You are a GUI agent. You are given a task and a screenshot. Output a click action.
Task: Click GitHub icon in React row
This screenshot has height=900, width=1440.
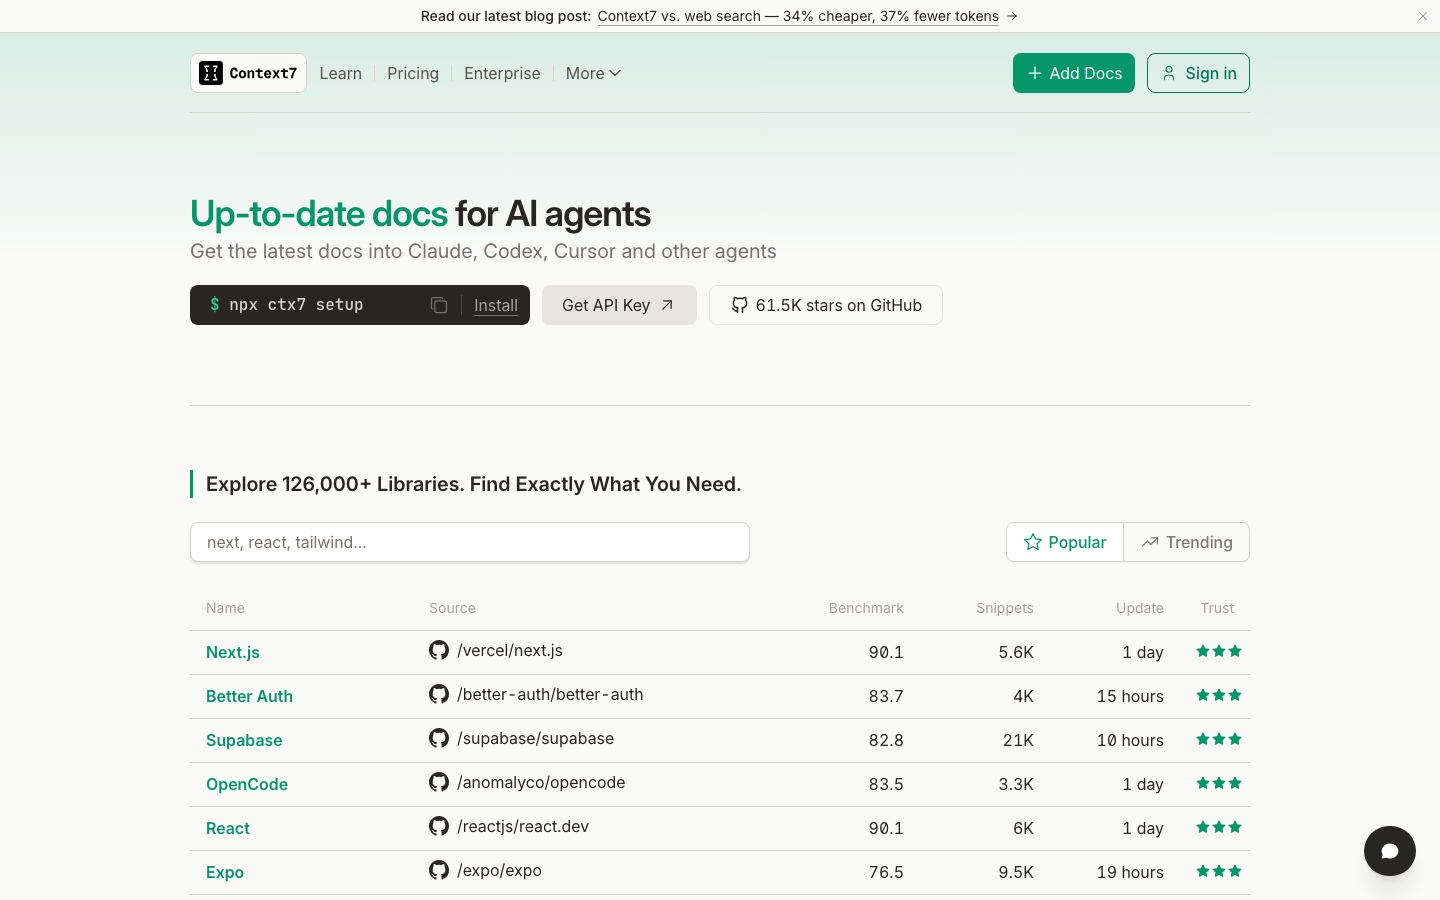click(x=439, y=826)
